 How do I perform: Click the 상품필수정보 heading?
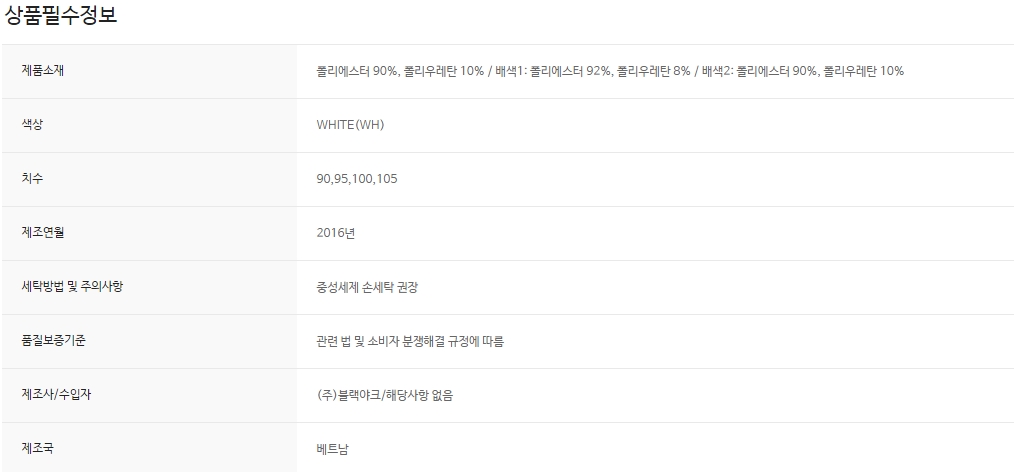point(61,18)
